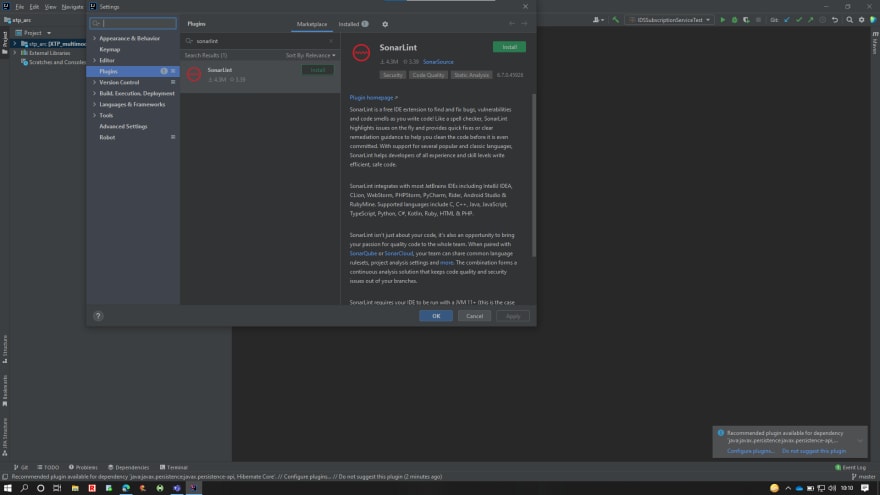Open the TODO tool window
Viewport: 880px width, 495px height.
tap(48, 467)
